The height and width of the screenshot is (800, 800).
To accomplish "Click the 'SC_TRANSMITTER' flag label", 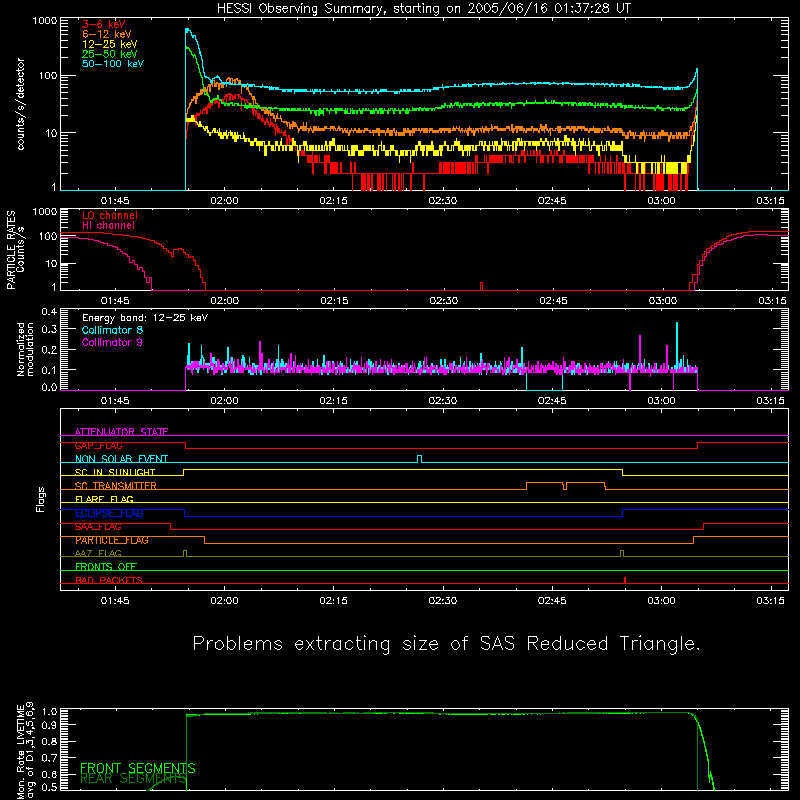I will click(115, 486).
